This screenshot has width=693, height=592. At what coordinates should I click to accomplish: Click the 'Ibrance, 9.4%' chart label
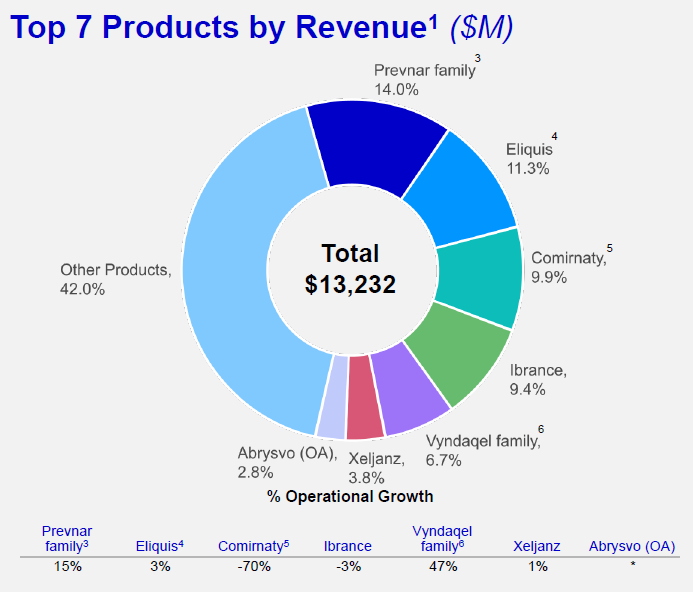coord(538,379)
